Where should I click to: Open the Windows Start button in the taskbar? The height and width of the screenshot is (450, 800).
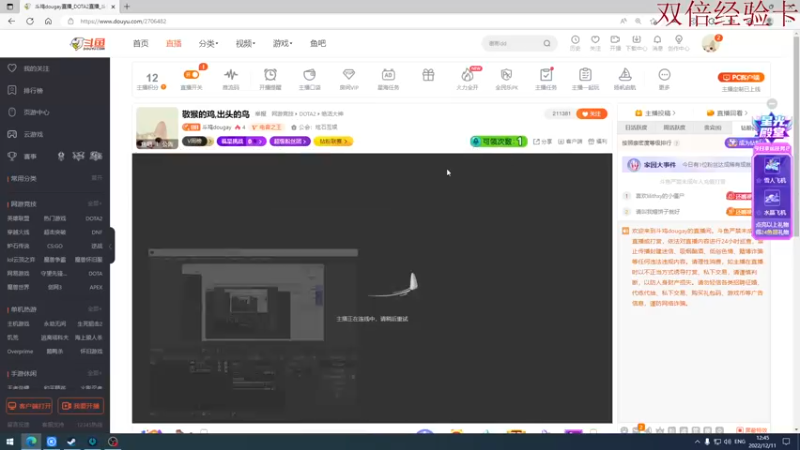coord(10,441)
